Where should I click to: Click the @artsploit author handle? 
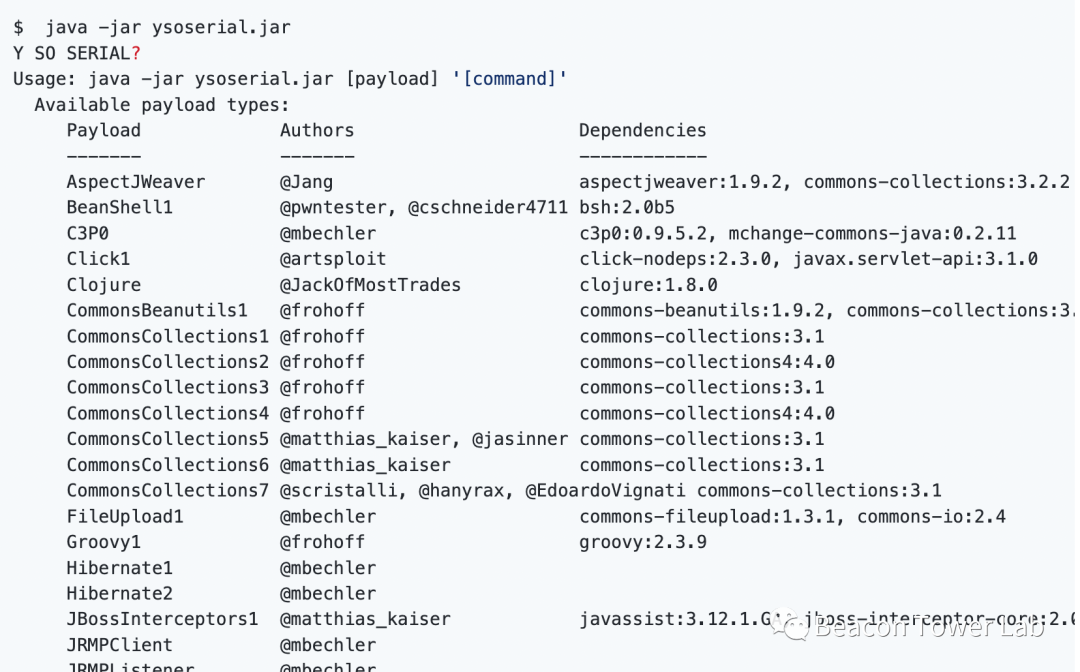pyautogui.click(x=332, y=259)
